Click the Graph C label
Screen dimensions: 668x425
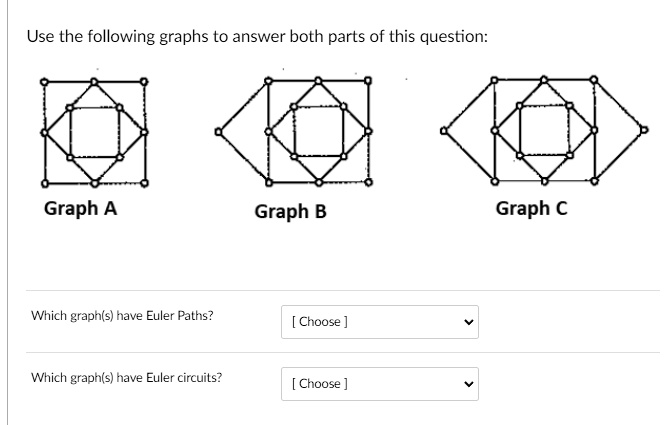click(x=531, y=209)
